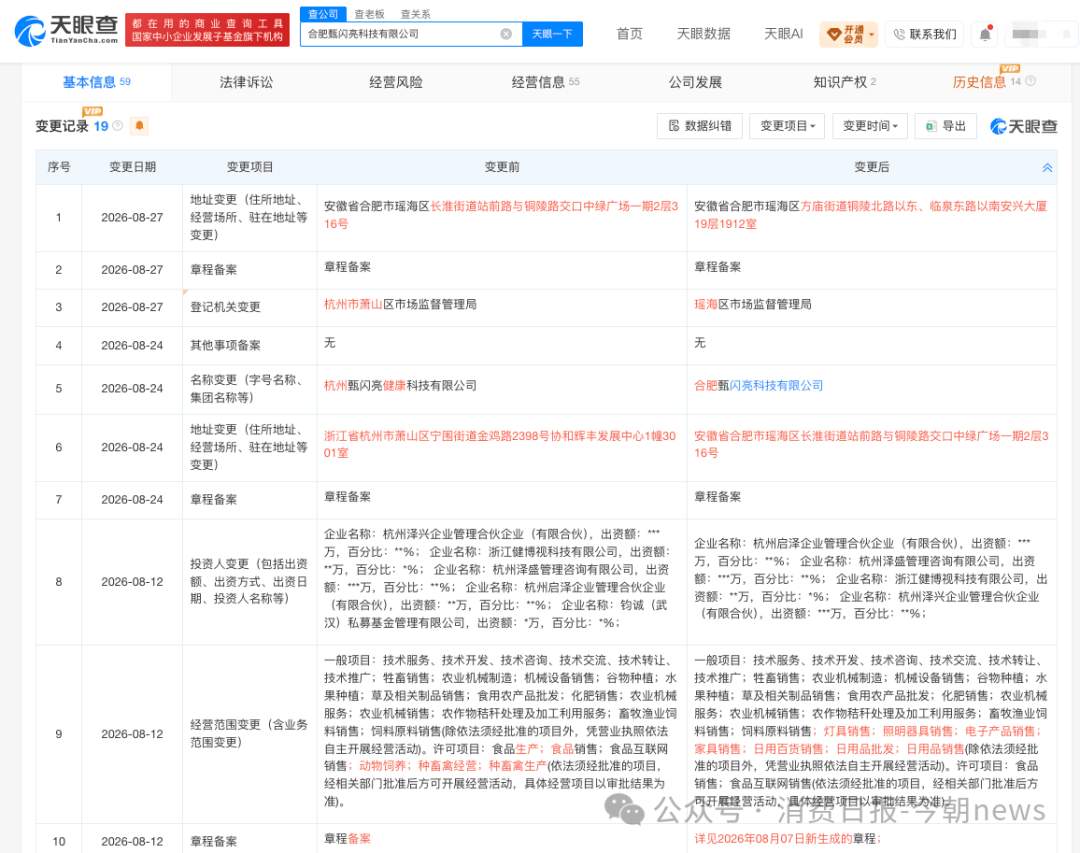Collapse the table with the double chevron icon
This screenshot has width=1080, height=853.
tap(1047, 167)
